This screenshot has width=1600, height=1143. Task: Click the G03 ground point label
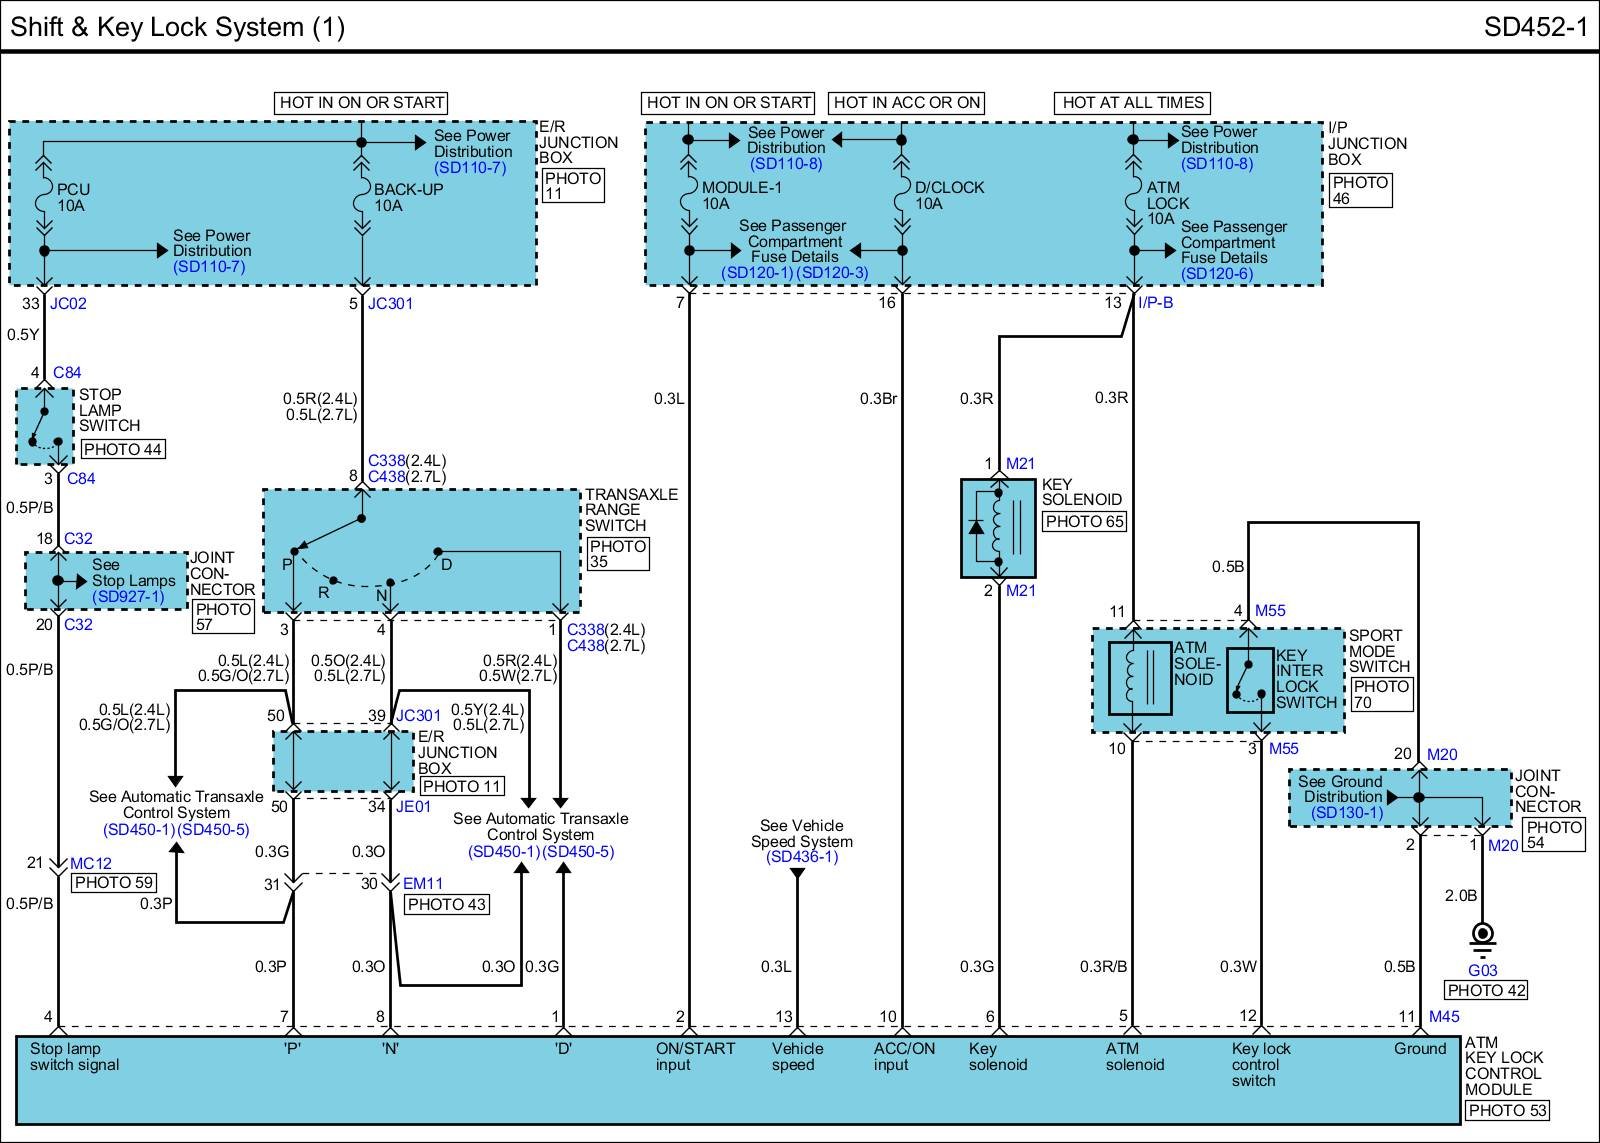coord(1482,970)
